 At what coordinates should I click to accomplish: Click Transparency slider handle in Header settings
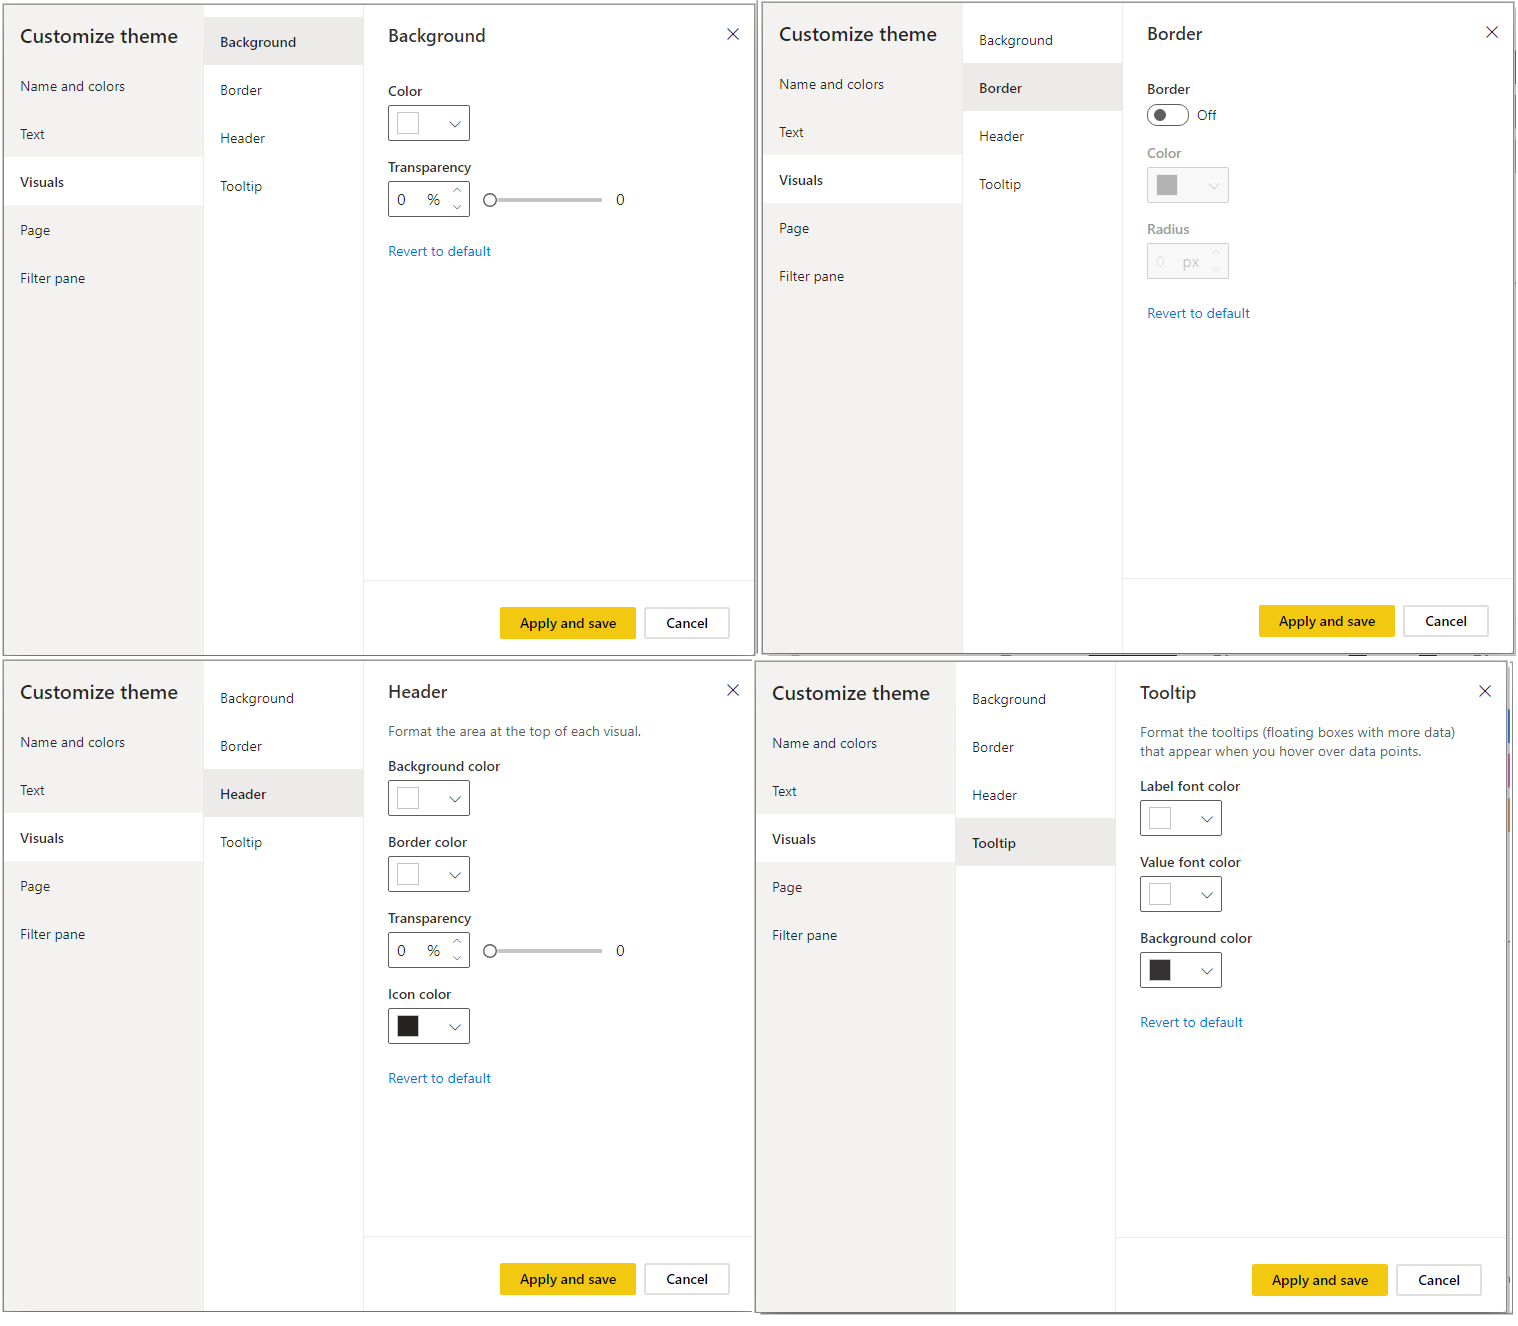490,951
